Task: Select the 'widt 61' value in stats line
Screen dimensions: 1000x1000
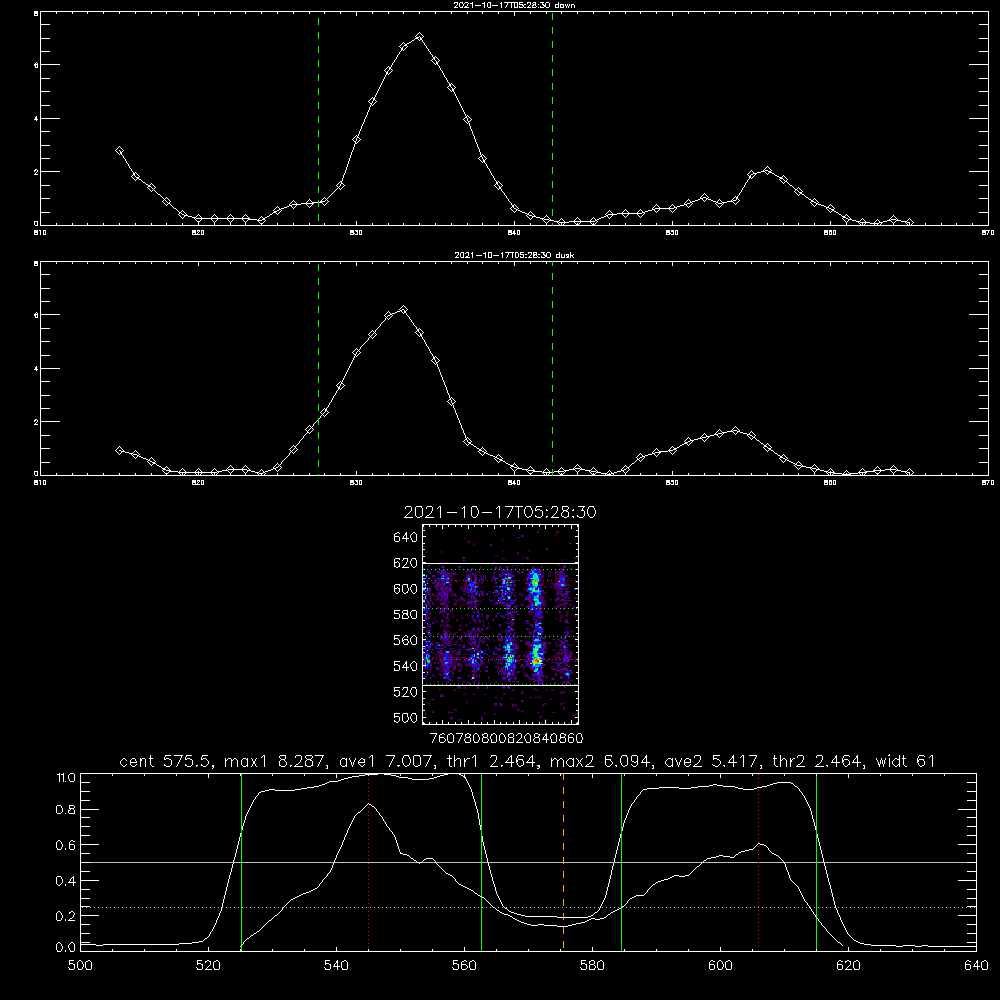Action: [x=905, y=761]
